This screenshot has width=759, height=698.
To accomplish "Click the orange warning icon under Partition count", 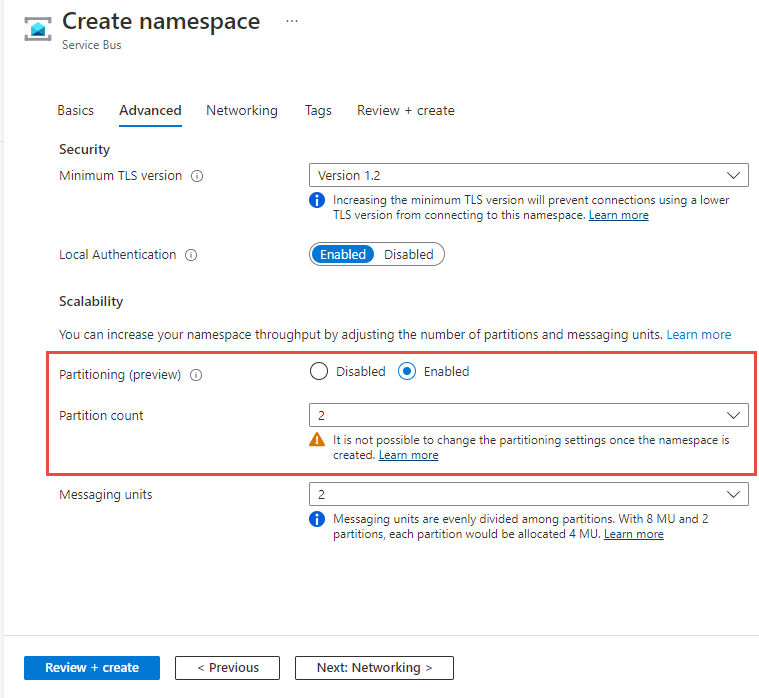I will click(x=317, y=439).
